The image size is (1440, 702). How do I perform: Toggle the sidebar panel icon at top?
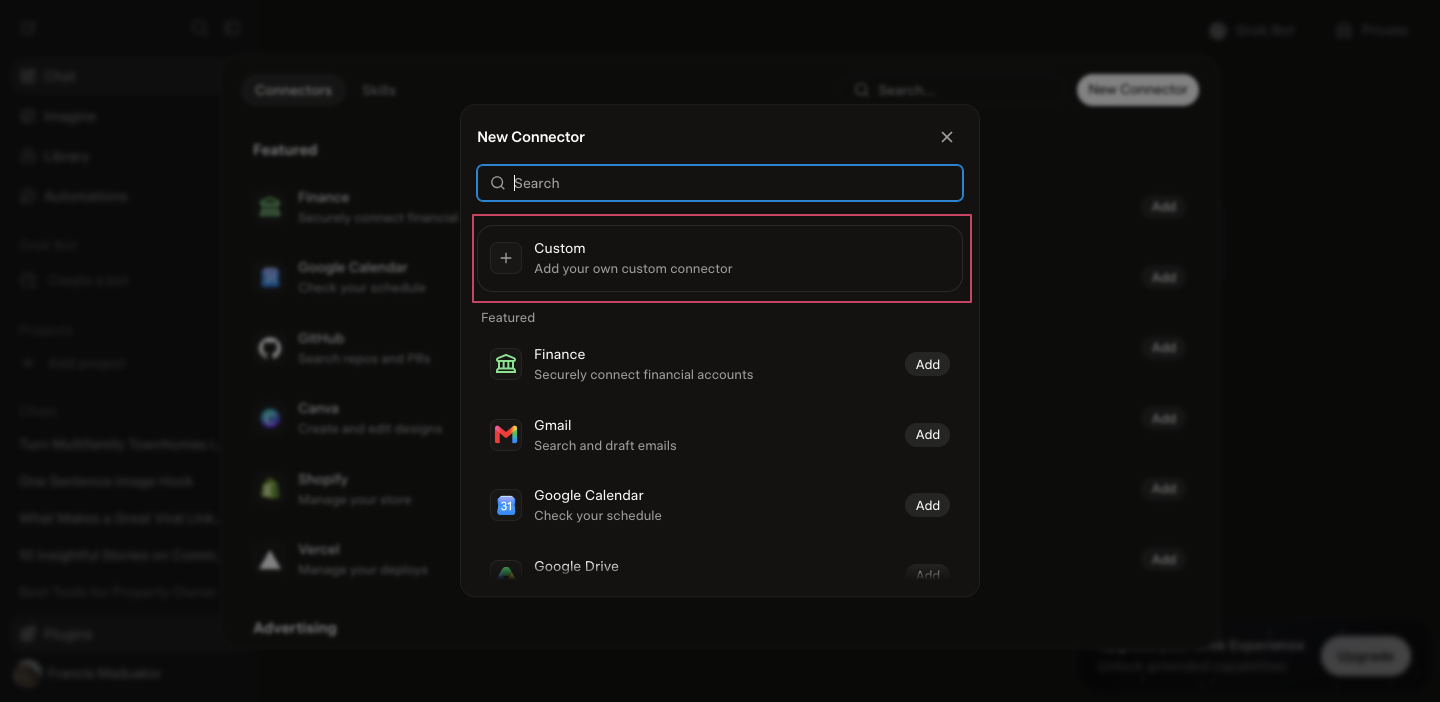tap(233, 28)
